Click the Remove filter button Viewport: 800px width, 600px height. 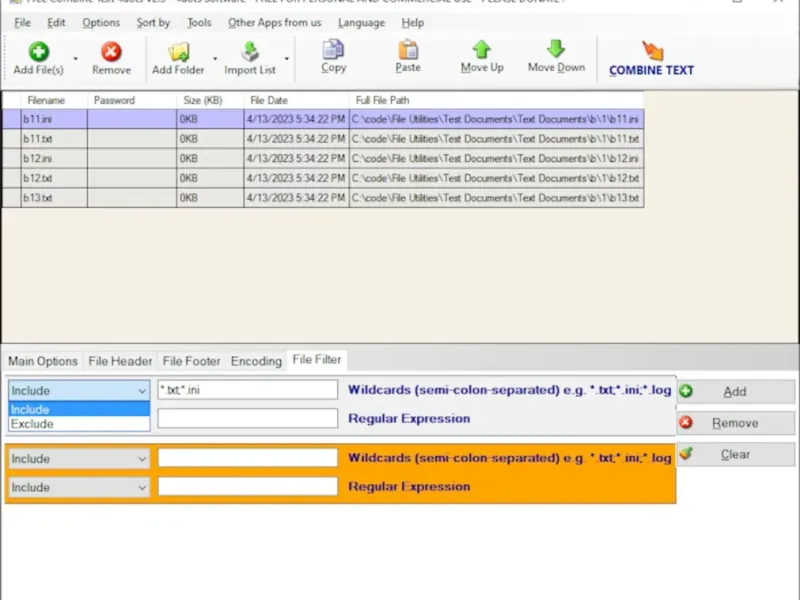[x=736, y=423]
